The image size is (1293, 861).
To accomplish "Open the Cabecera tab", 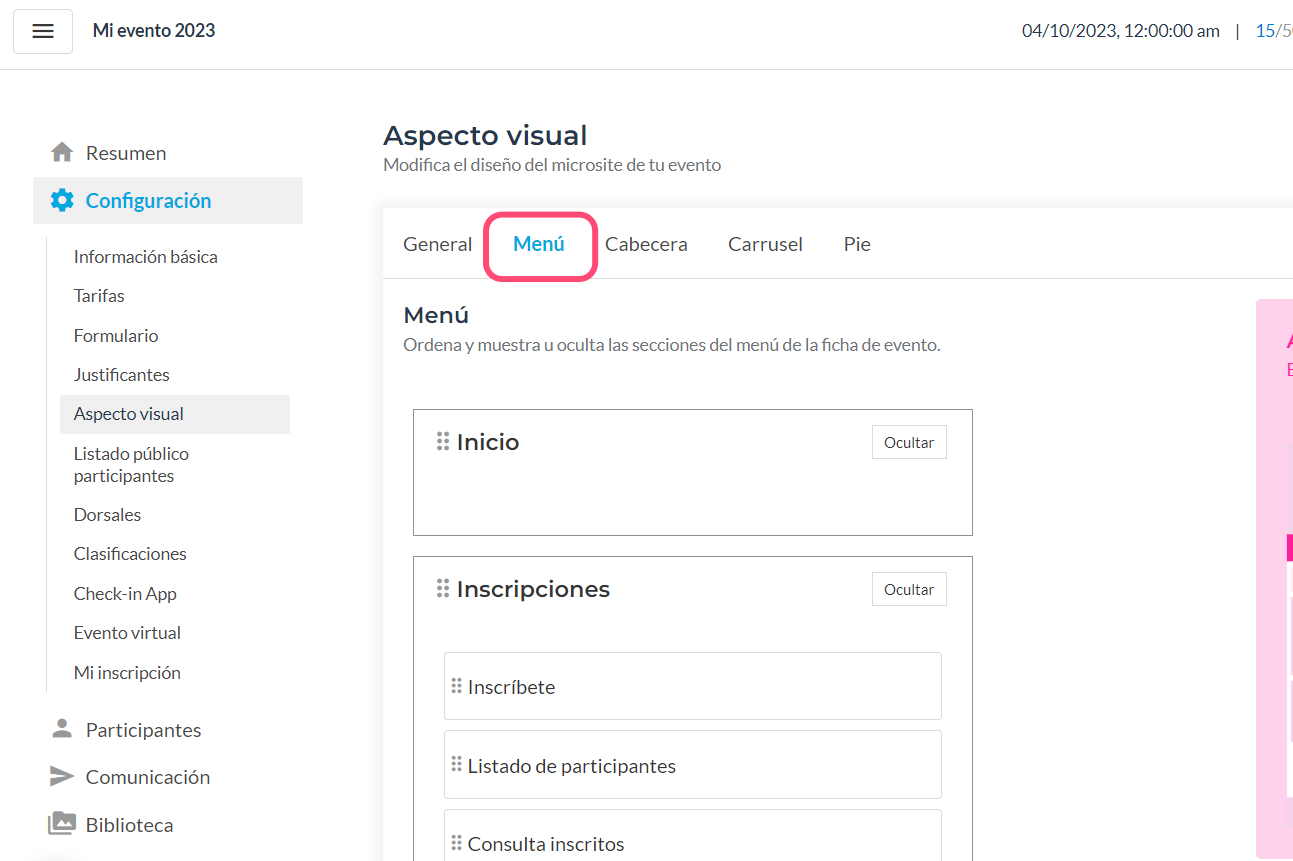I will click(x=646, y=244).
